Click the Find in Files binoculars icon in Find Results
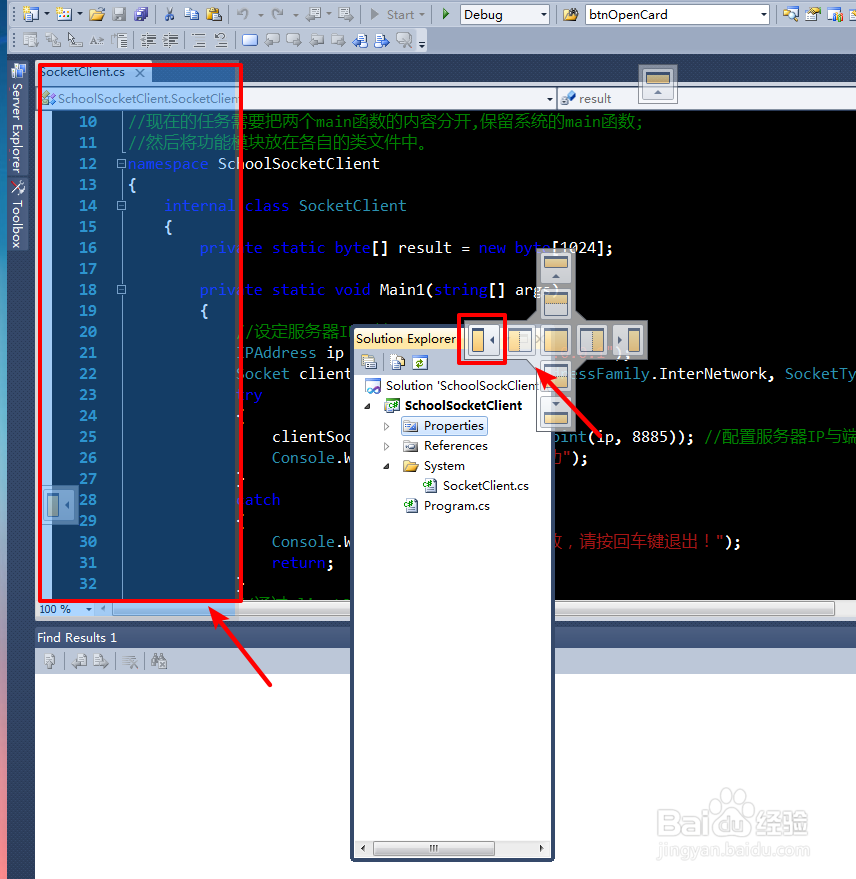This screenshot has width=856, height=879. [159, 661]
